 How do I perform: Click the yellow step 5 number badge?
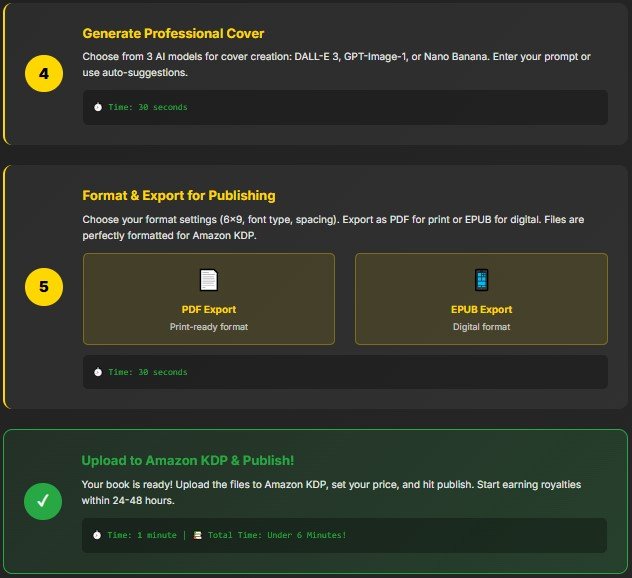point(43,287)
